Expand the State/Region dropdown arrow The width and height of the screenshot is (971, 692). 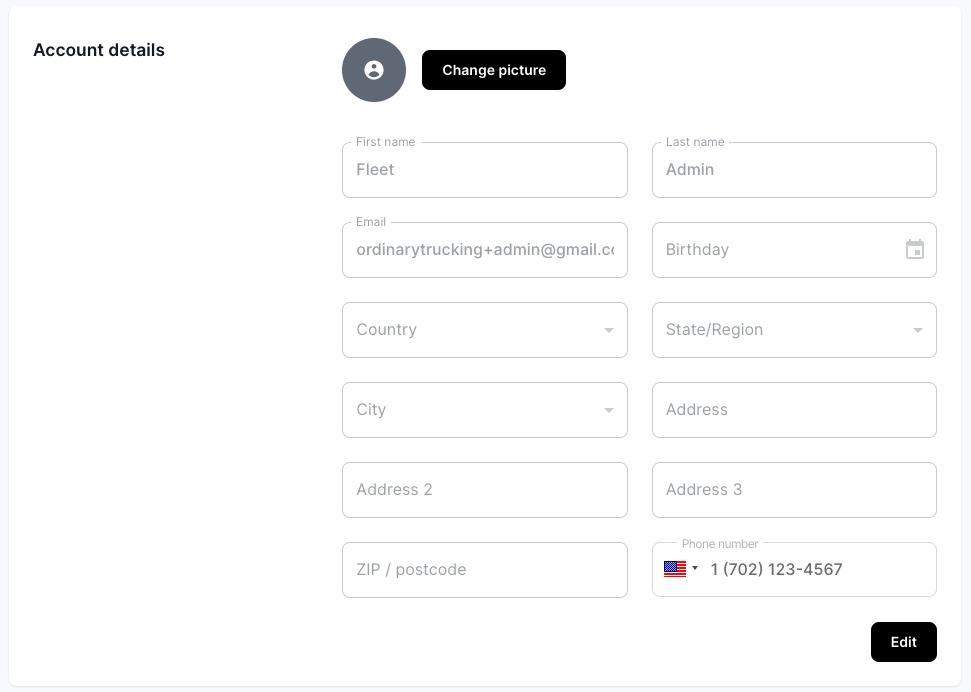tap(918, 330)
